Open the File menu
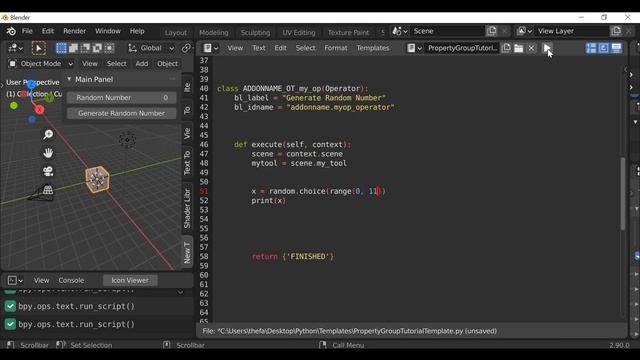 click(x=27, y=31)
